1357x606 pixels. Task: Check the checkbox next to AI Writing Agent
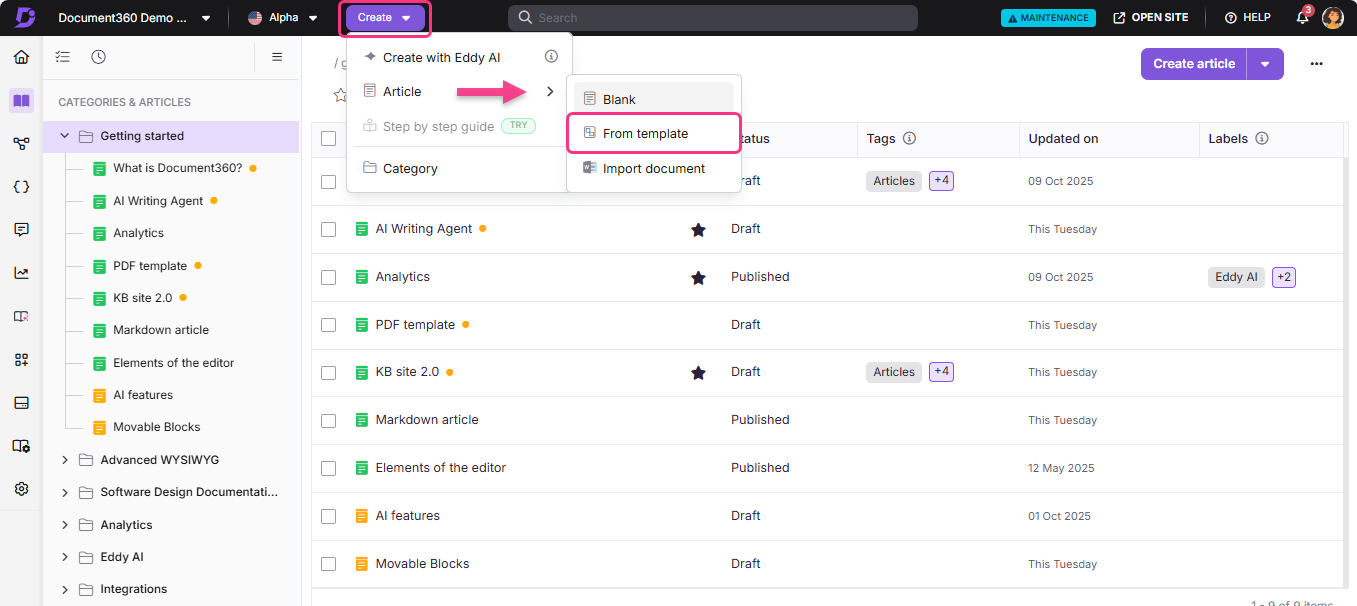click(x=328, y=229)
